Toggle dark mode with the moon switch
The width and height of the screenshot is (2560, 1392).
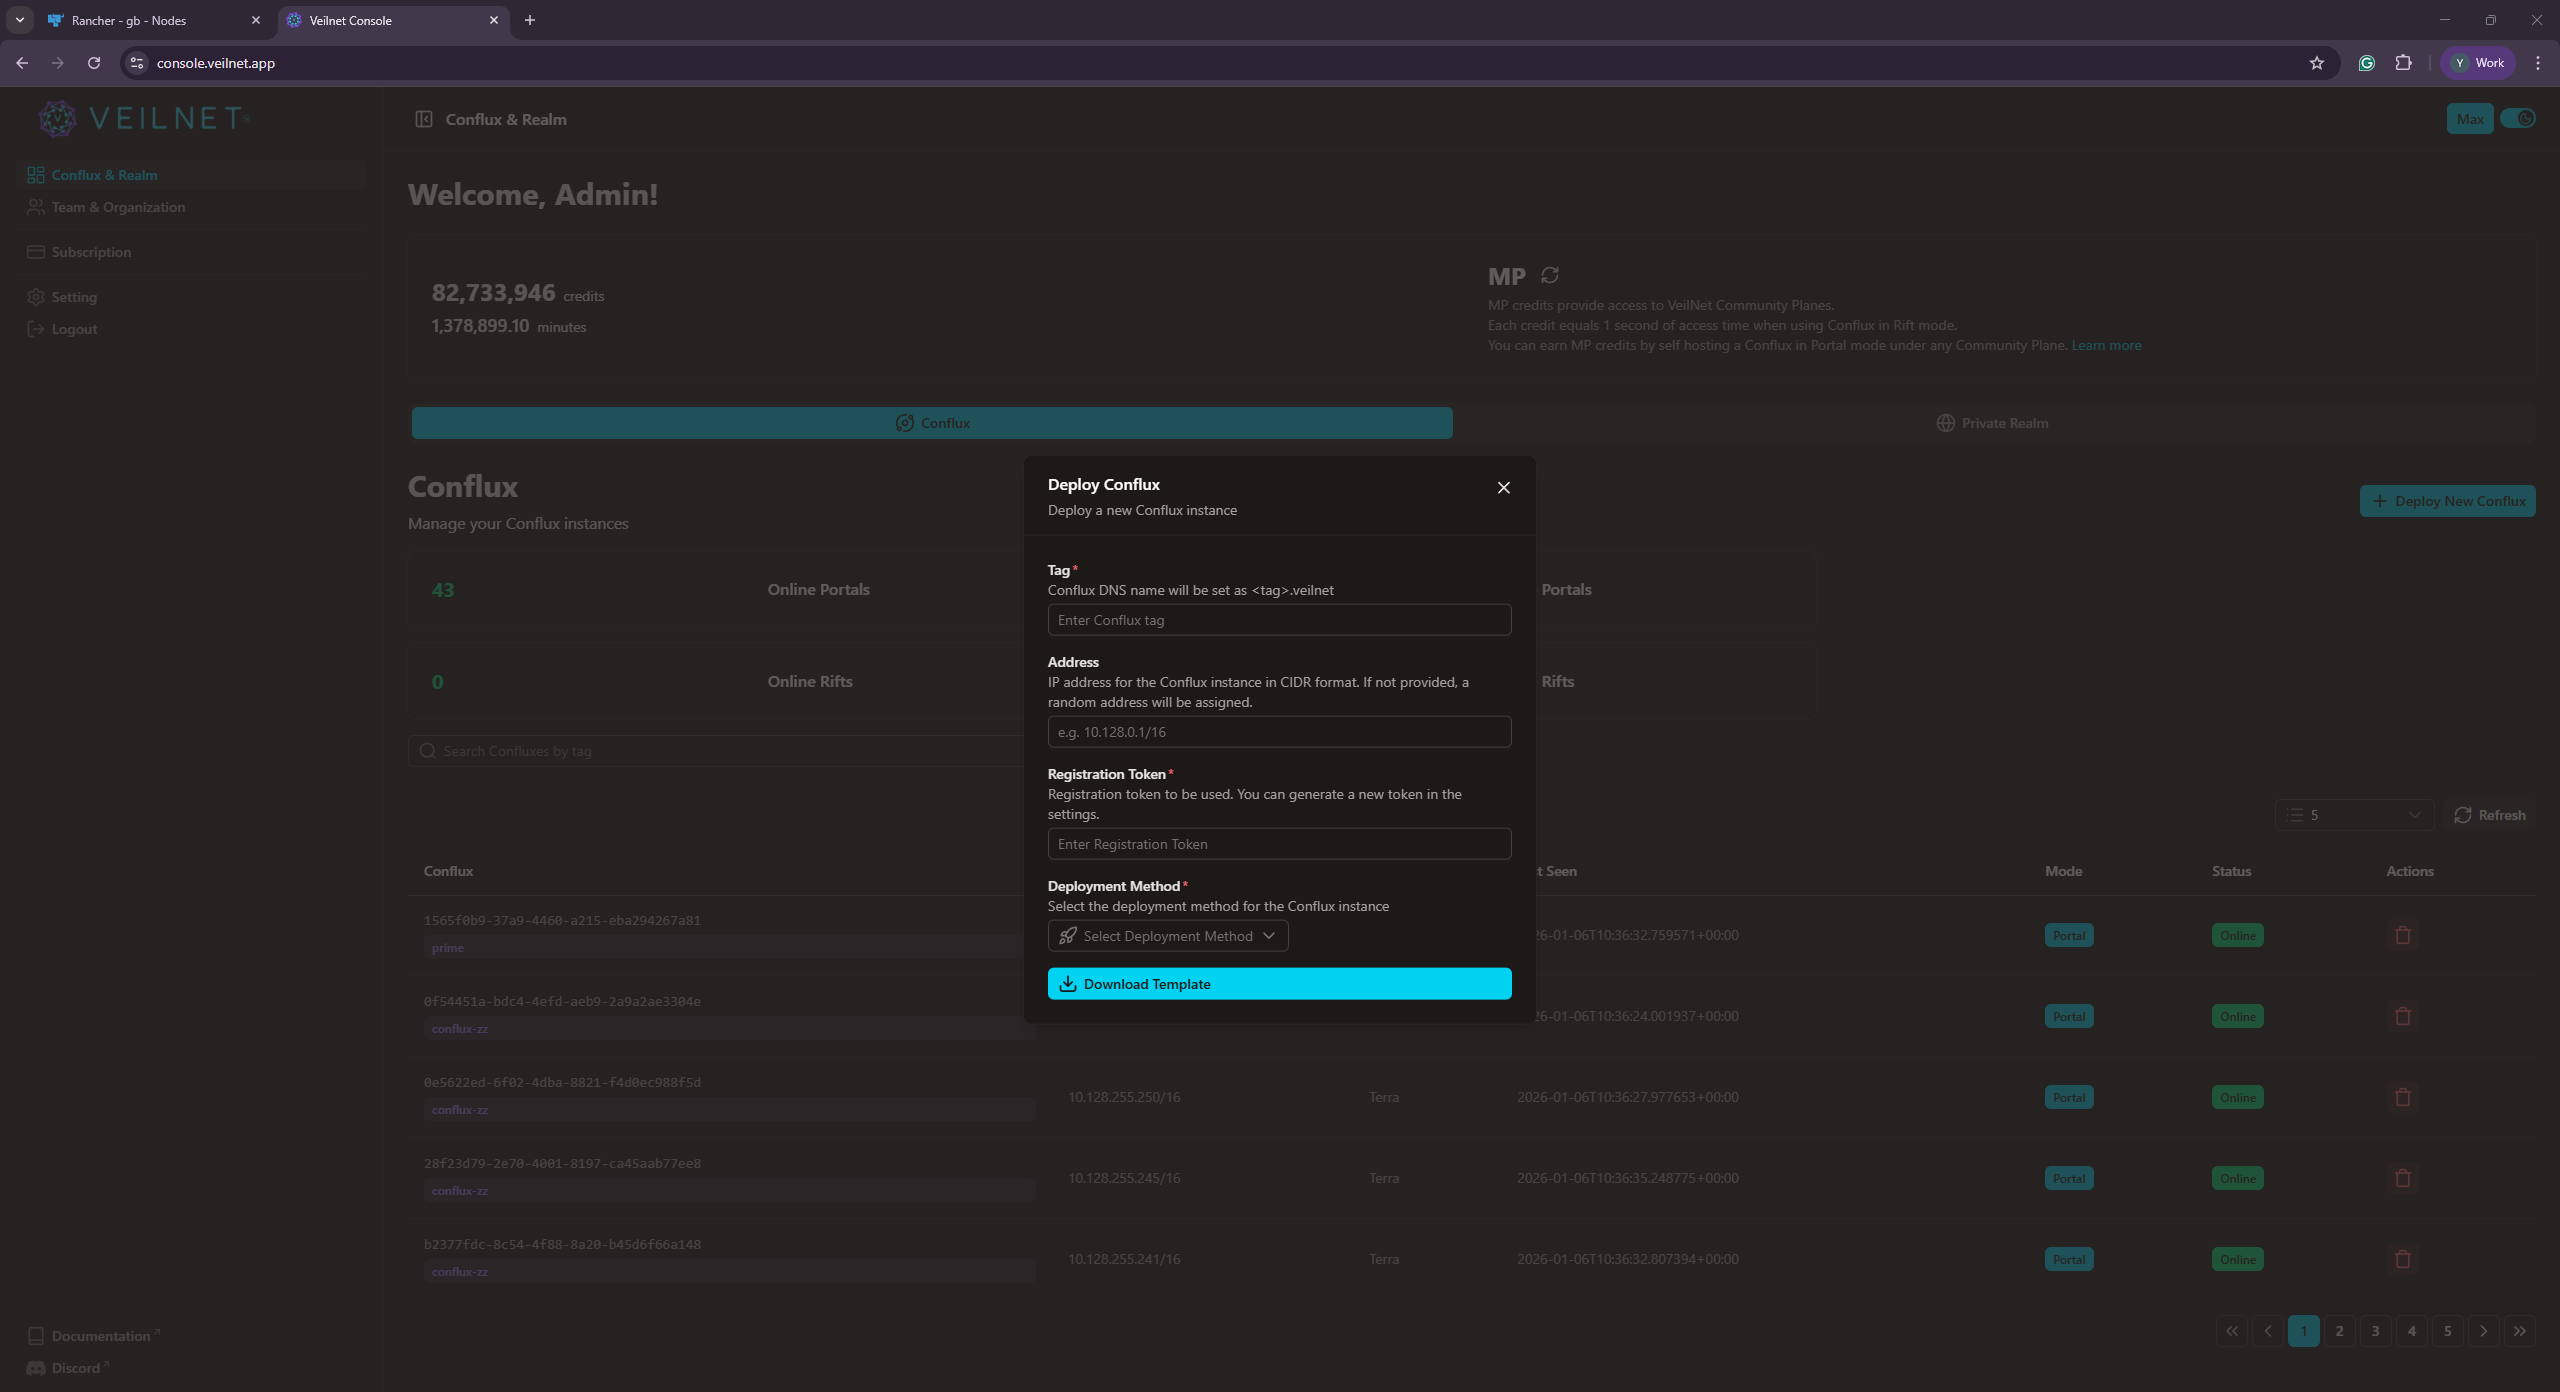pos(2520,118)
